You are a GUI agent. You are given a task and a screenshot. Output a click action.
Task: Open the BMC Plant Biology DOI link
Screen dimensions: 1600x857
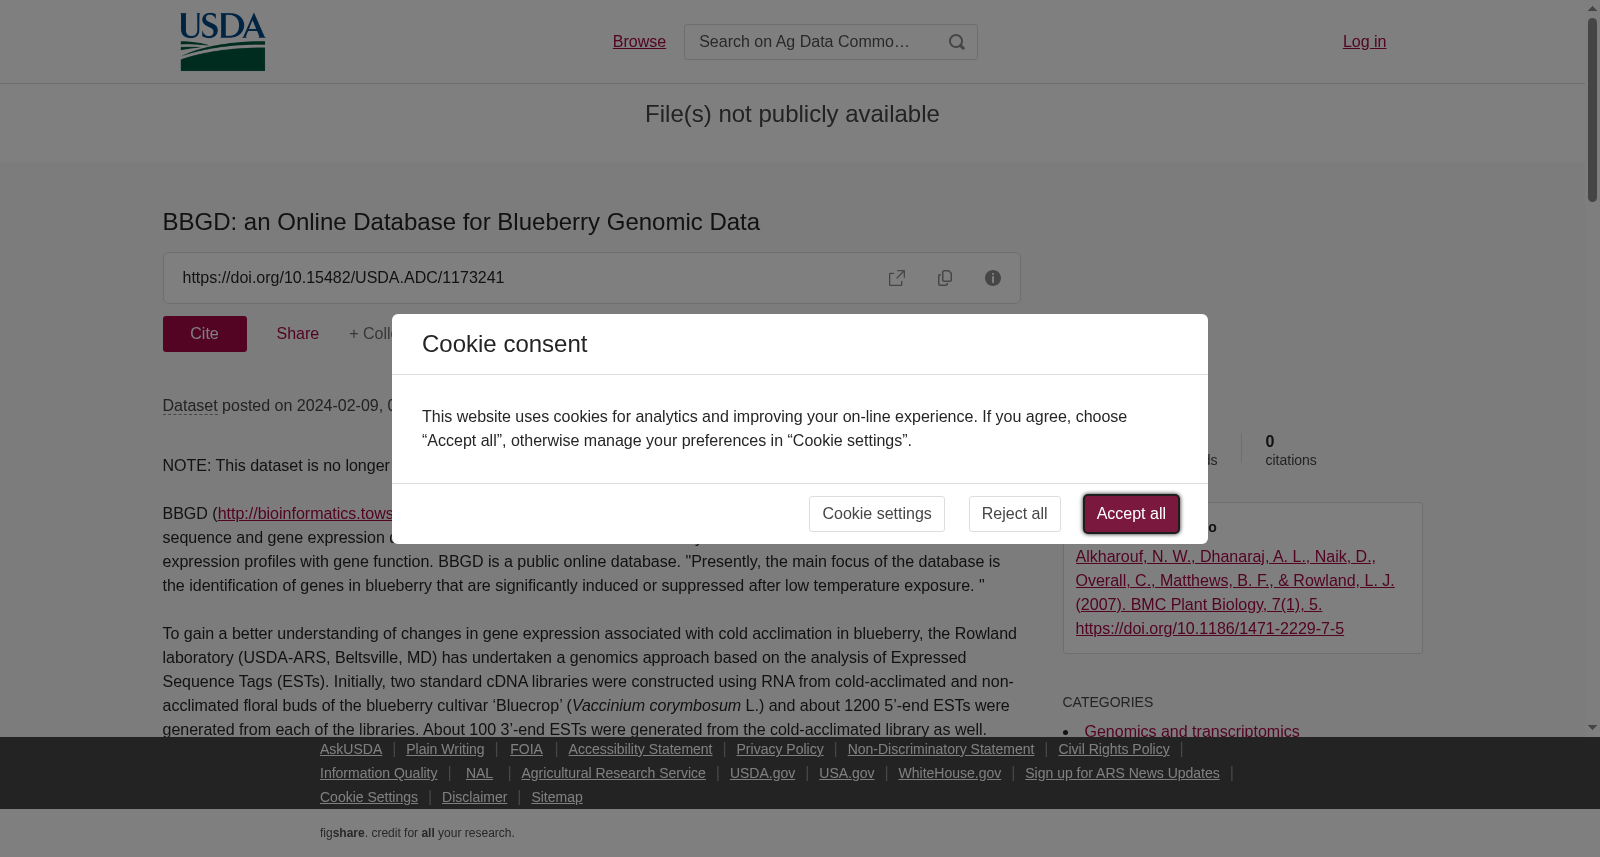point(1209,629)
